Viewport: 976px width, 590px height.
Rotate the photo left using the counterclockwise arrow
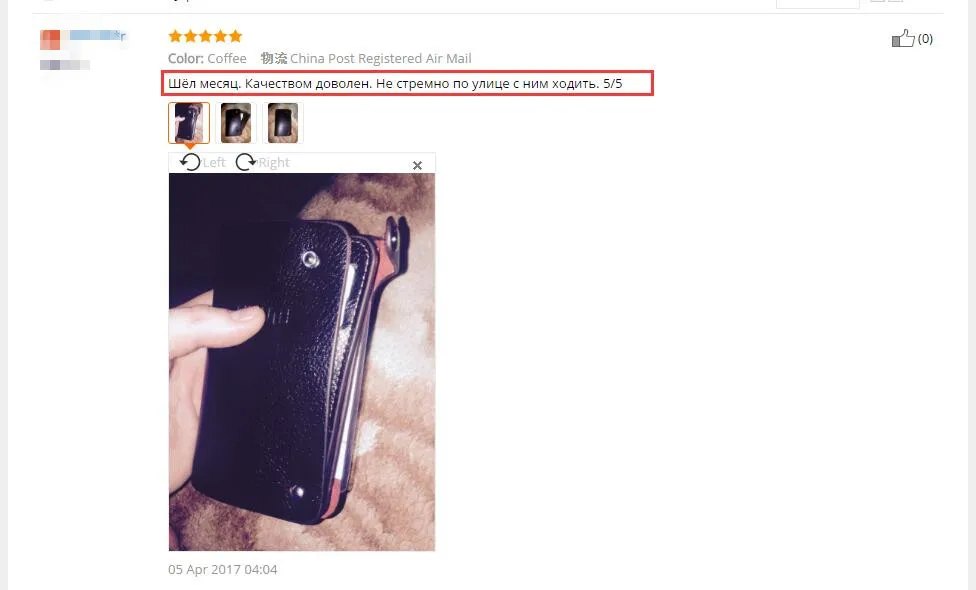click(x=190, y=162)
